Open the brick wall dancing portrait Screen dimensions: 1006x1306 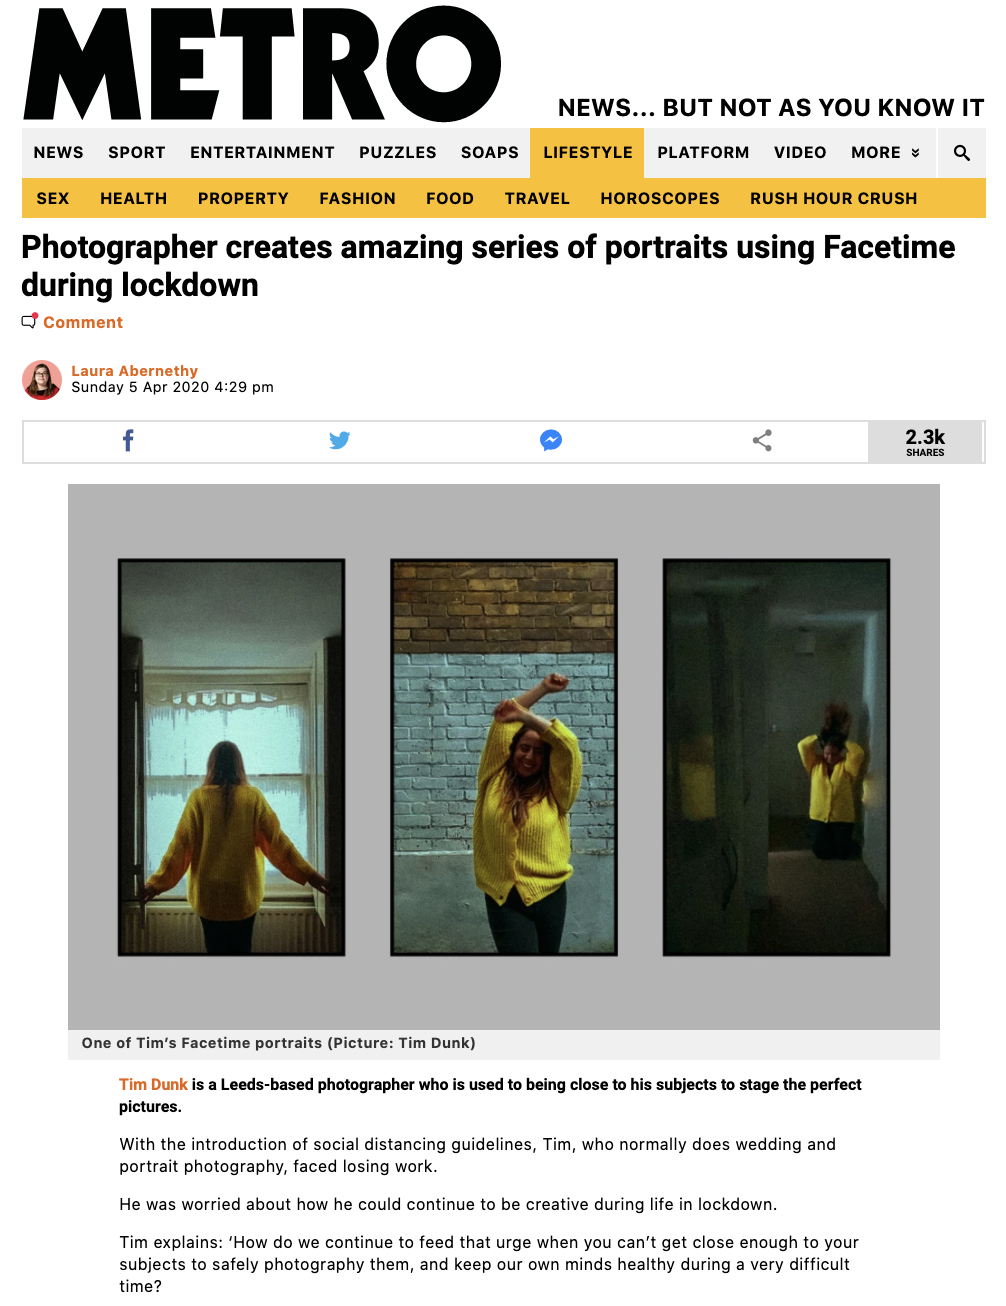tap(504, 757)
